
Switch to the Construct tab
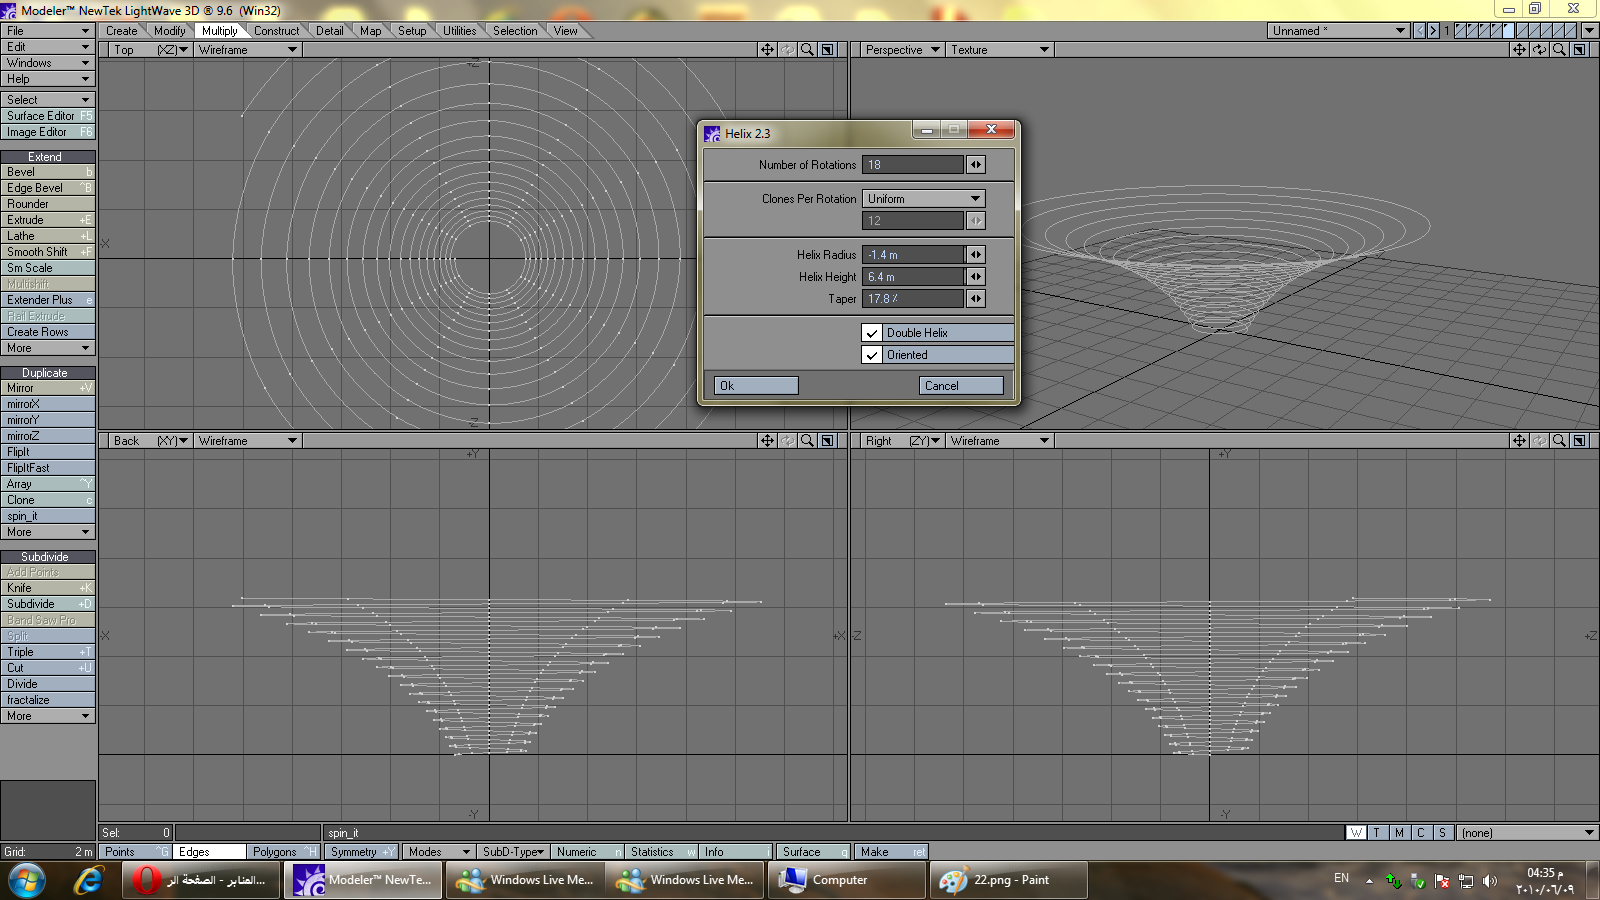point(276,31)
